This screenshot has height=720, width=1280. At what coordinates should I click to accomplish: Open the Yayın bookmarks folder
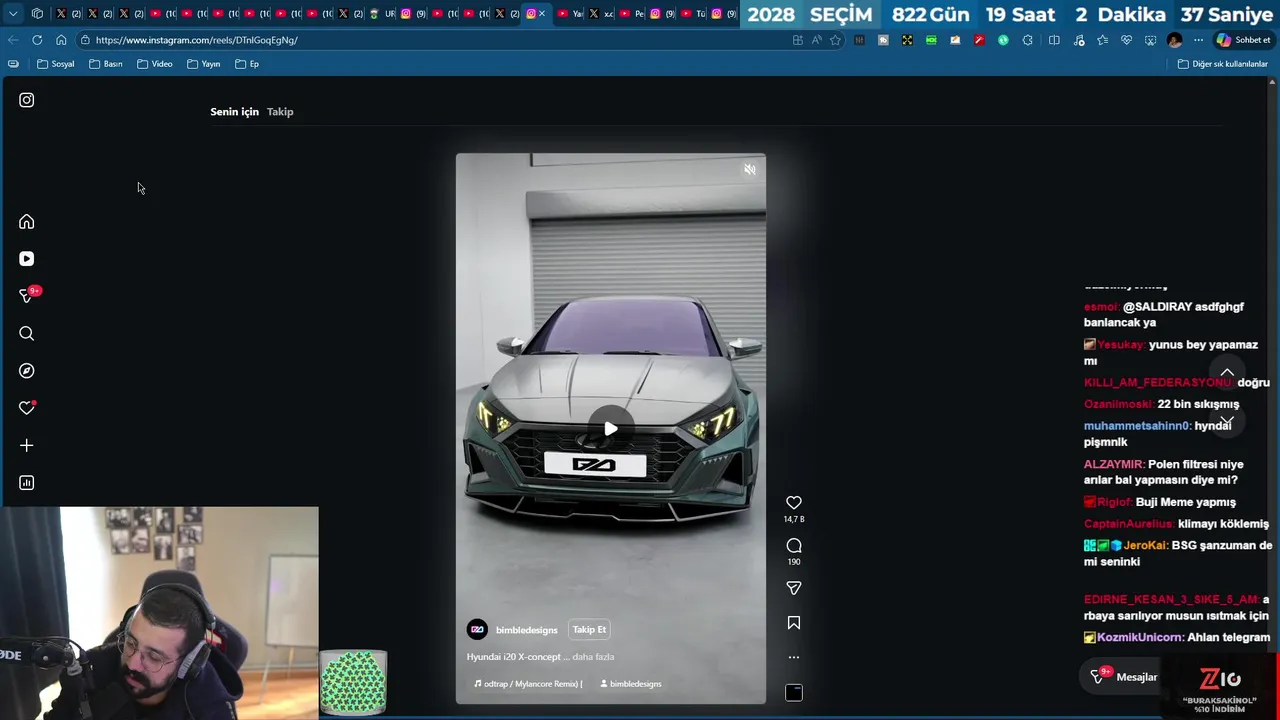[x=204, y=64]
